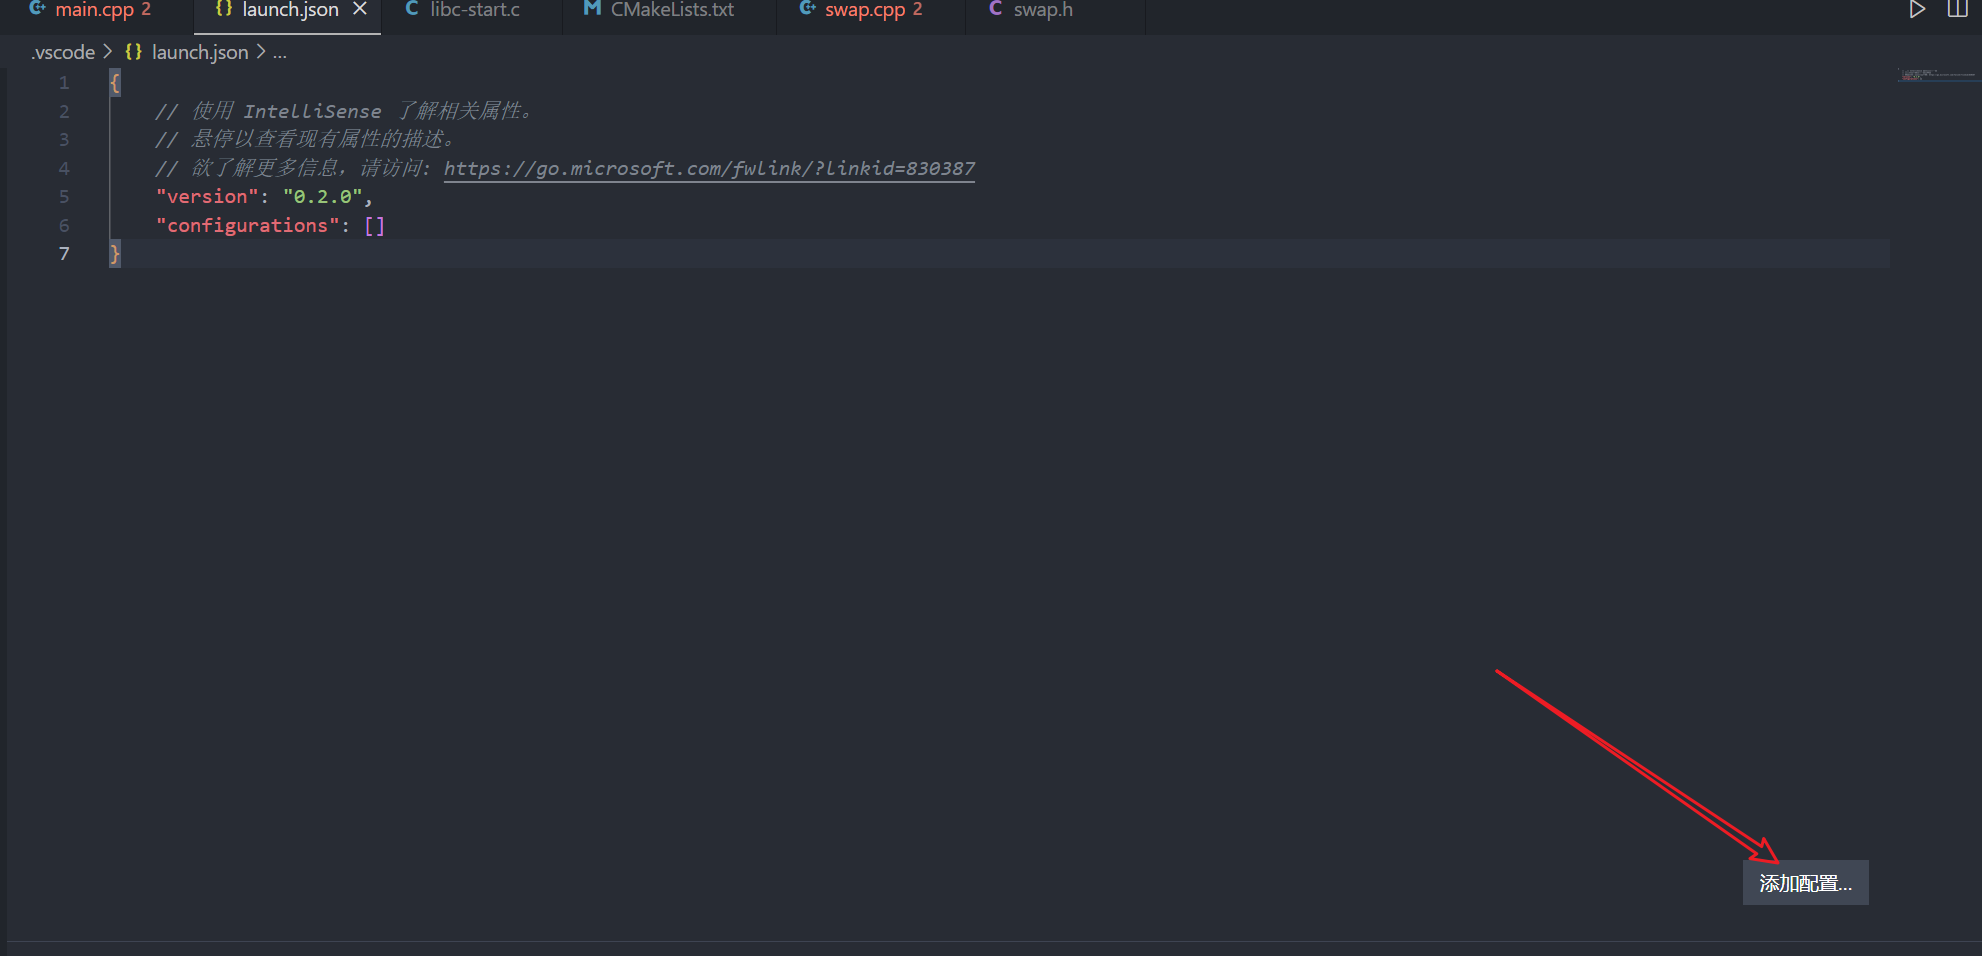
Task: Click the C++ icon on the swap.cpp tab
Action: (806, 9)
